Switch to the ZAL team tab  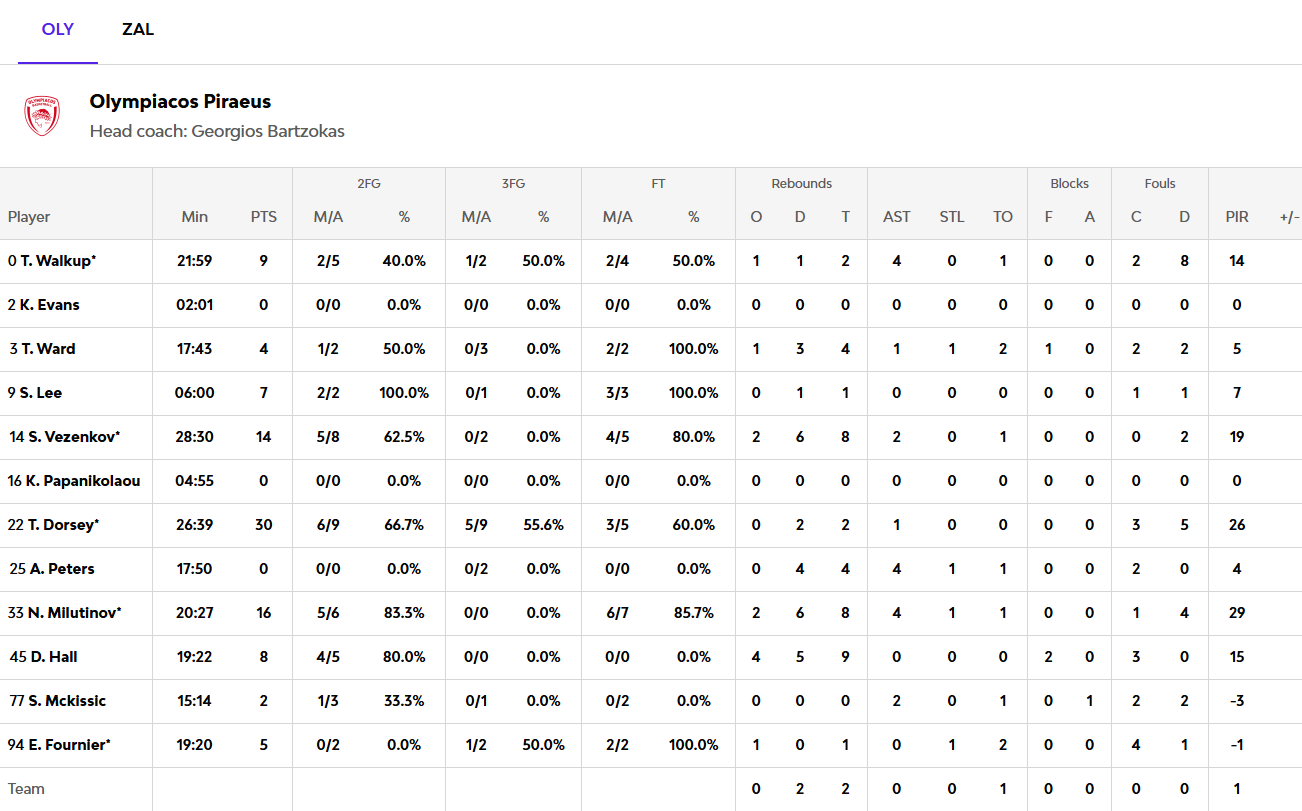(x=138, y=30)
